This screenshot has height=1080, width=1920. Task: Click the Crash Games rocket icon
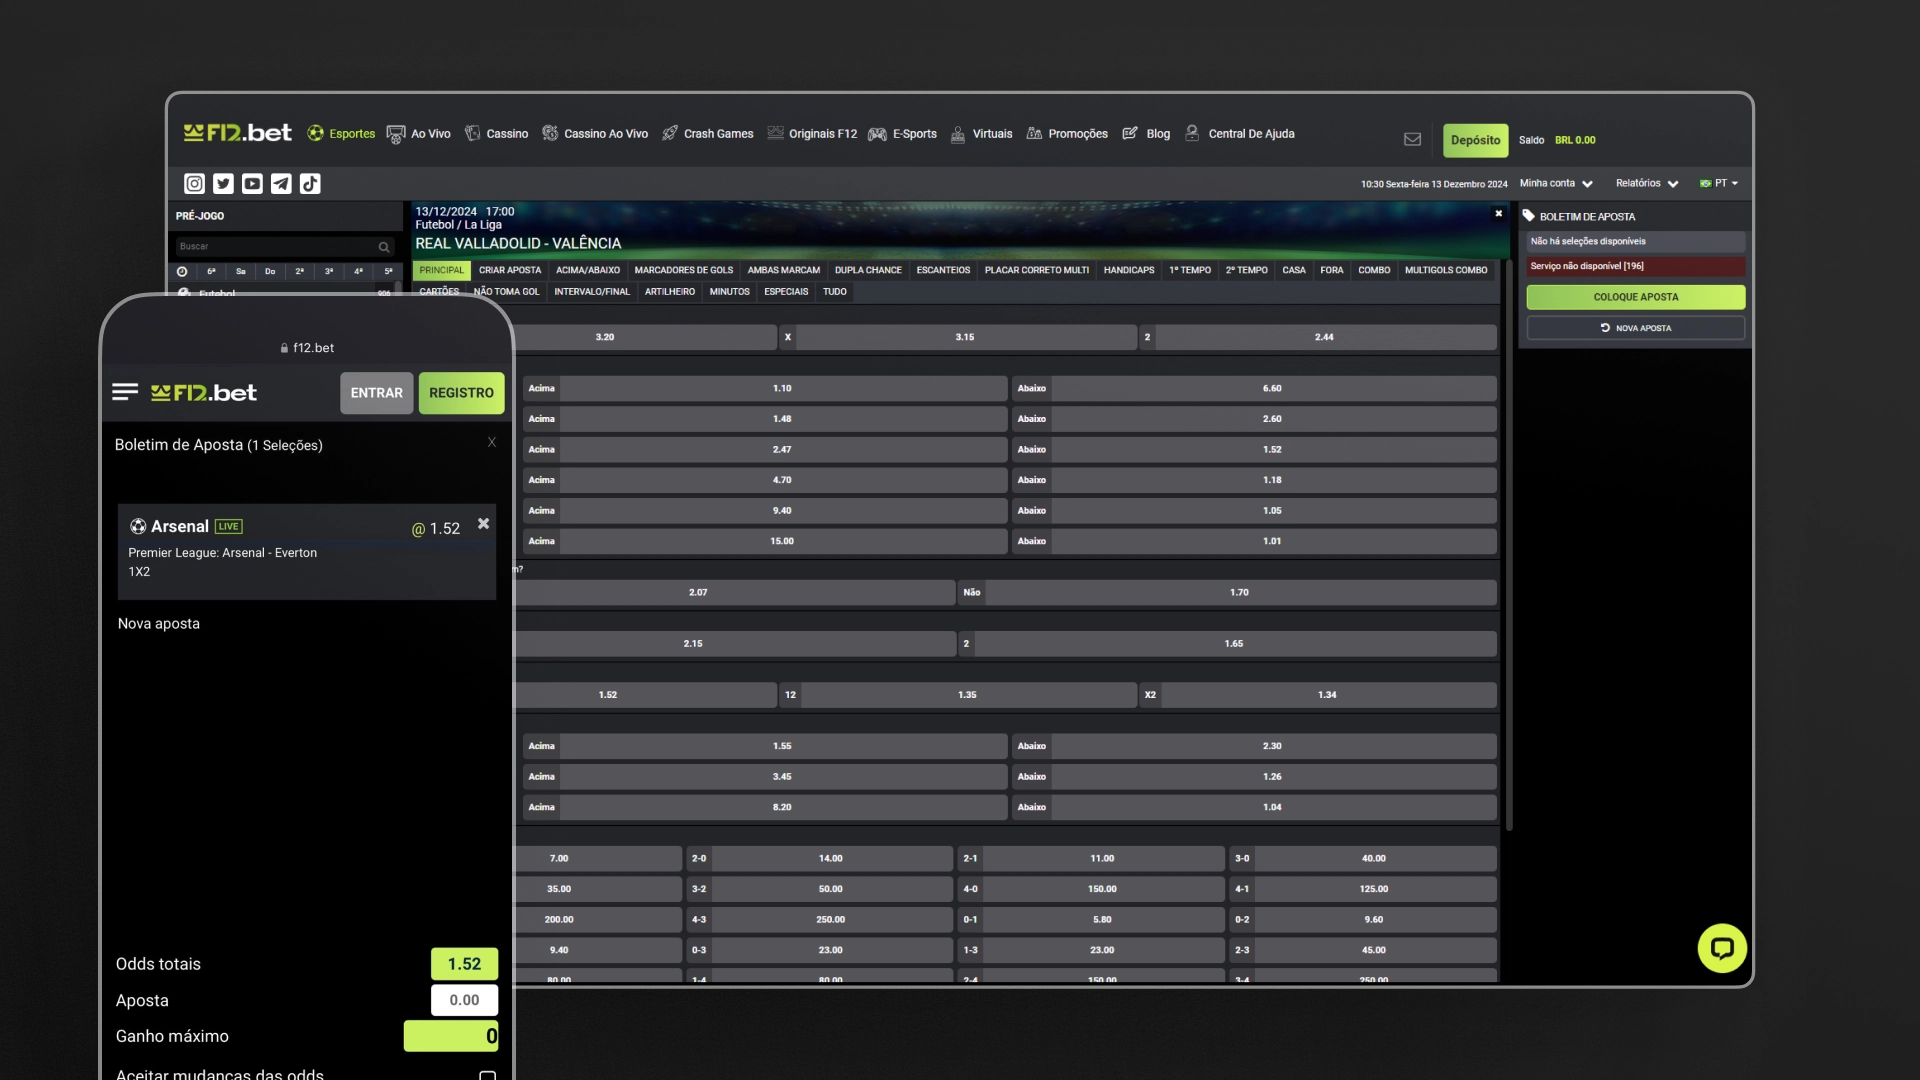(x=670, y=133)
